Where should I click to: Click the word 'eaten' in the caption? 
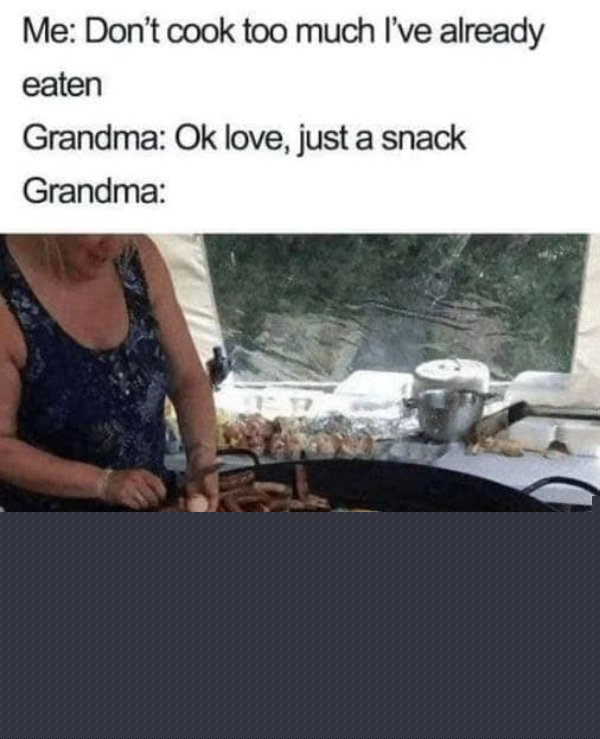[62, 85]
